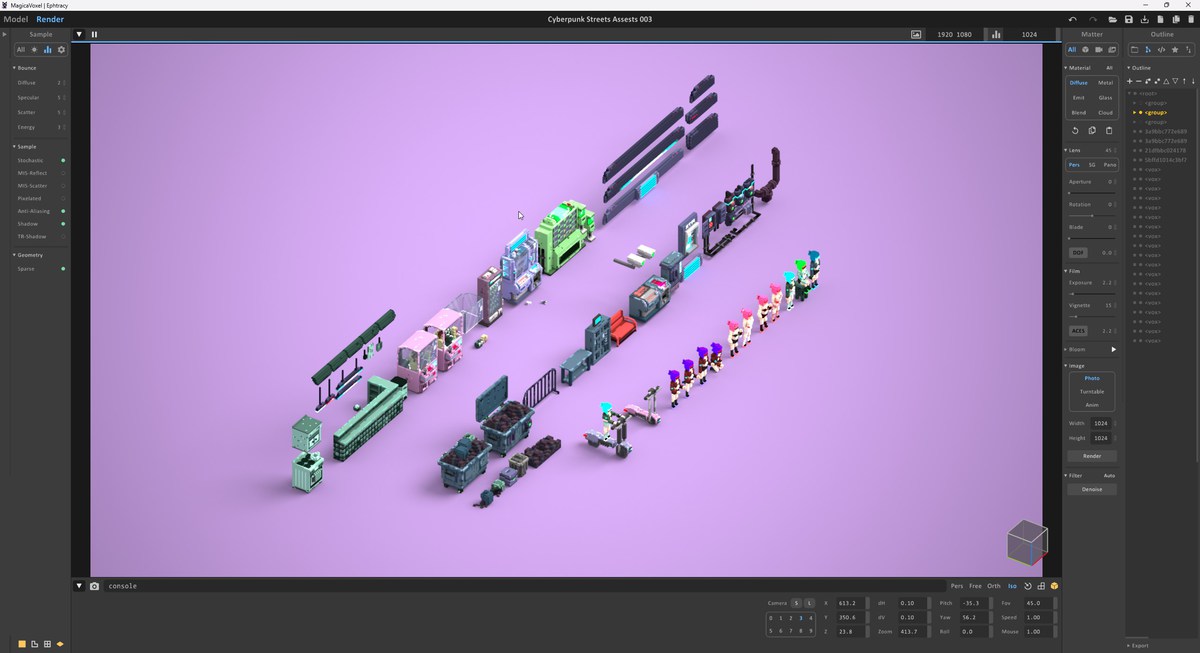Open project using the folder icon
The width and height of the screenshot is (1200, 653).
coord(1112,19)
